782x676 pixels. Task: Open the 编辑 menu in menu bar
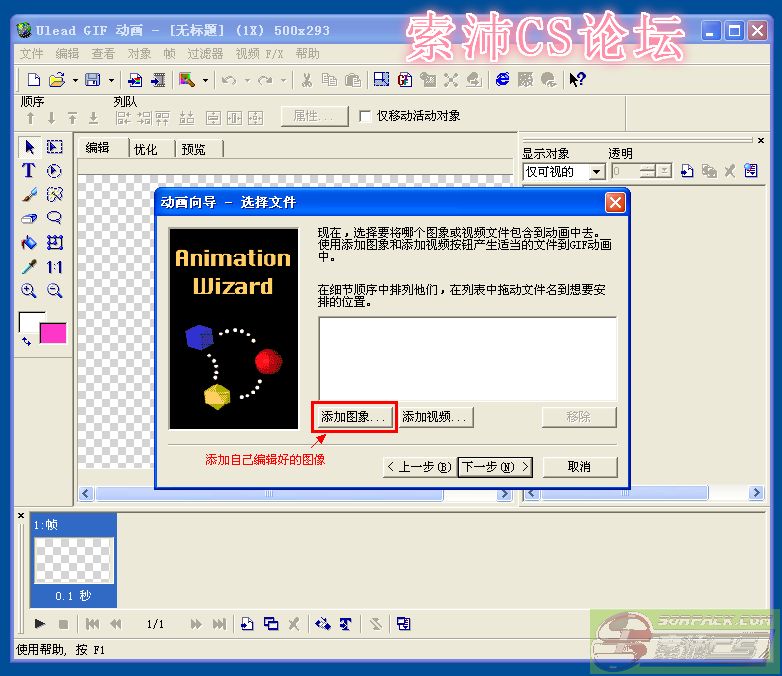click(67, 53)
